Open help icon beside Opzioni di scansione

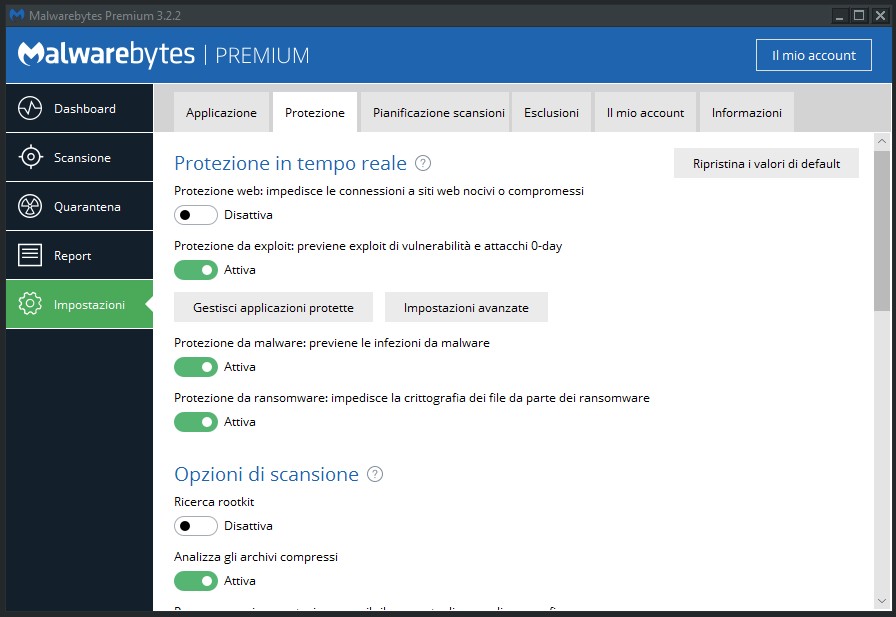pyautogui.click(x=375, y=474)
